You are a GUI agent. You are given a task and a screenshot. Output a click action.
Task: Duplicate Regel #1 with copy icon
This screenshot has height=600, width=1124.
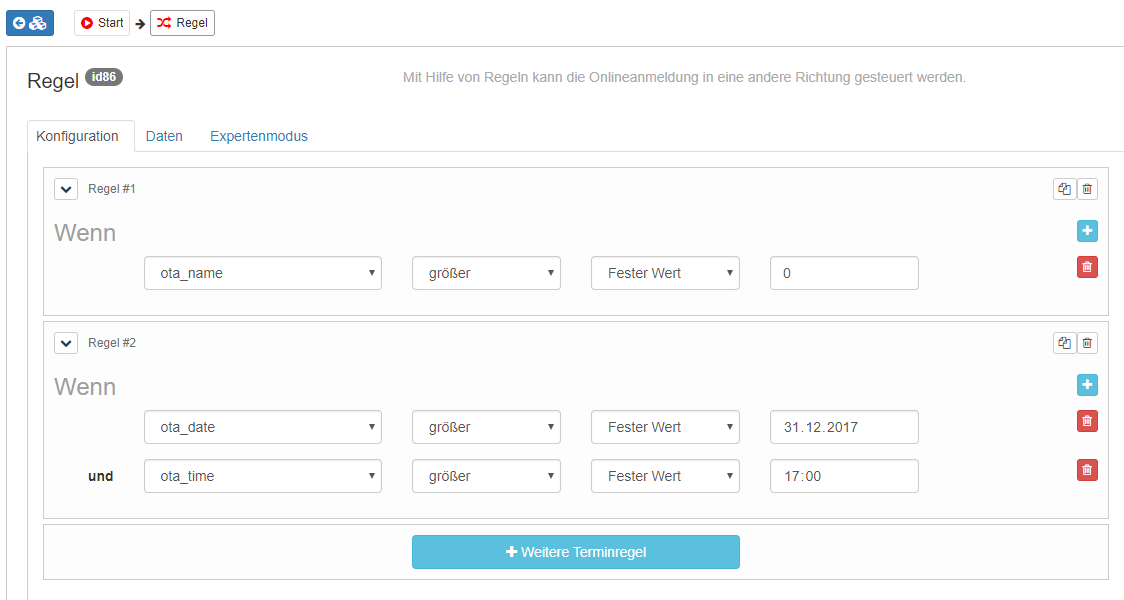click(x=1064, y=189)
